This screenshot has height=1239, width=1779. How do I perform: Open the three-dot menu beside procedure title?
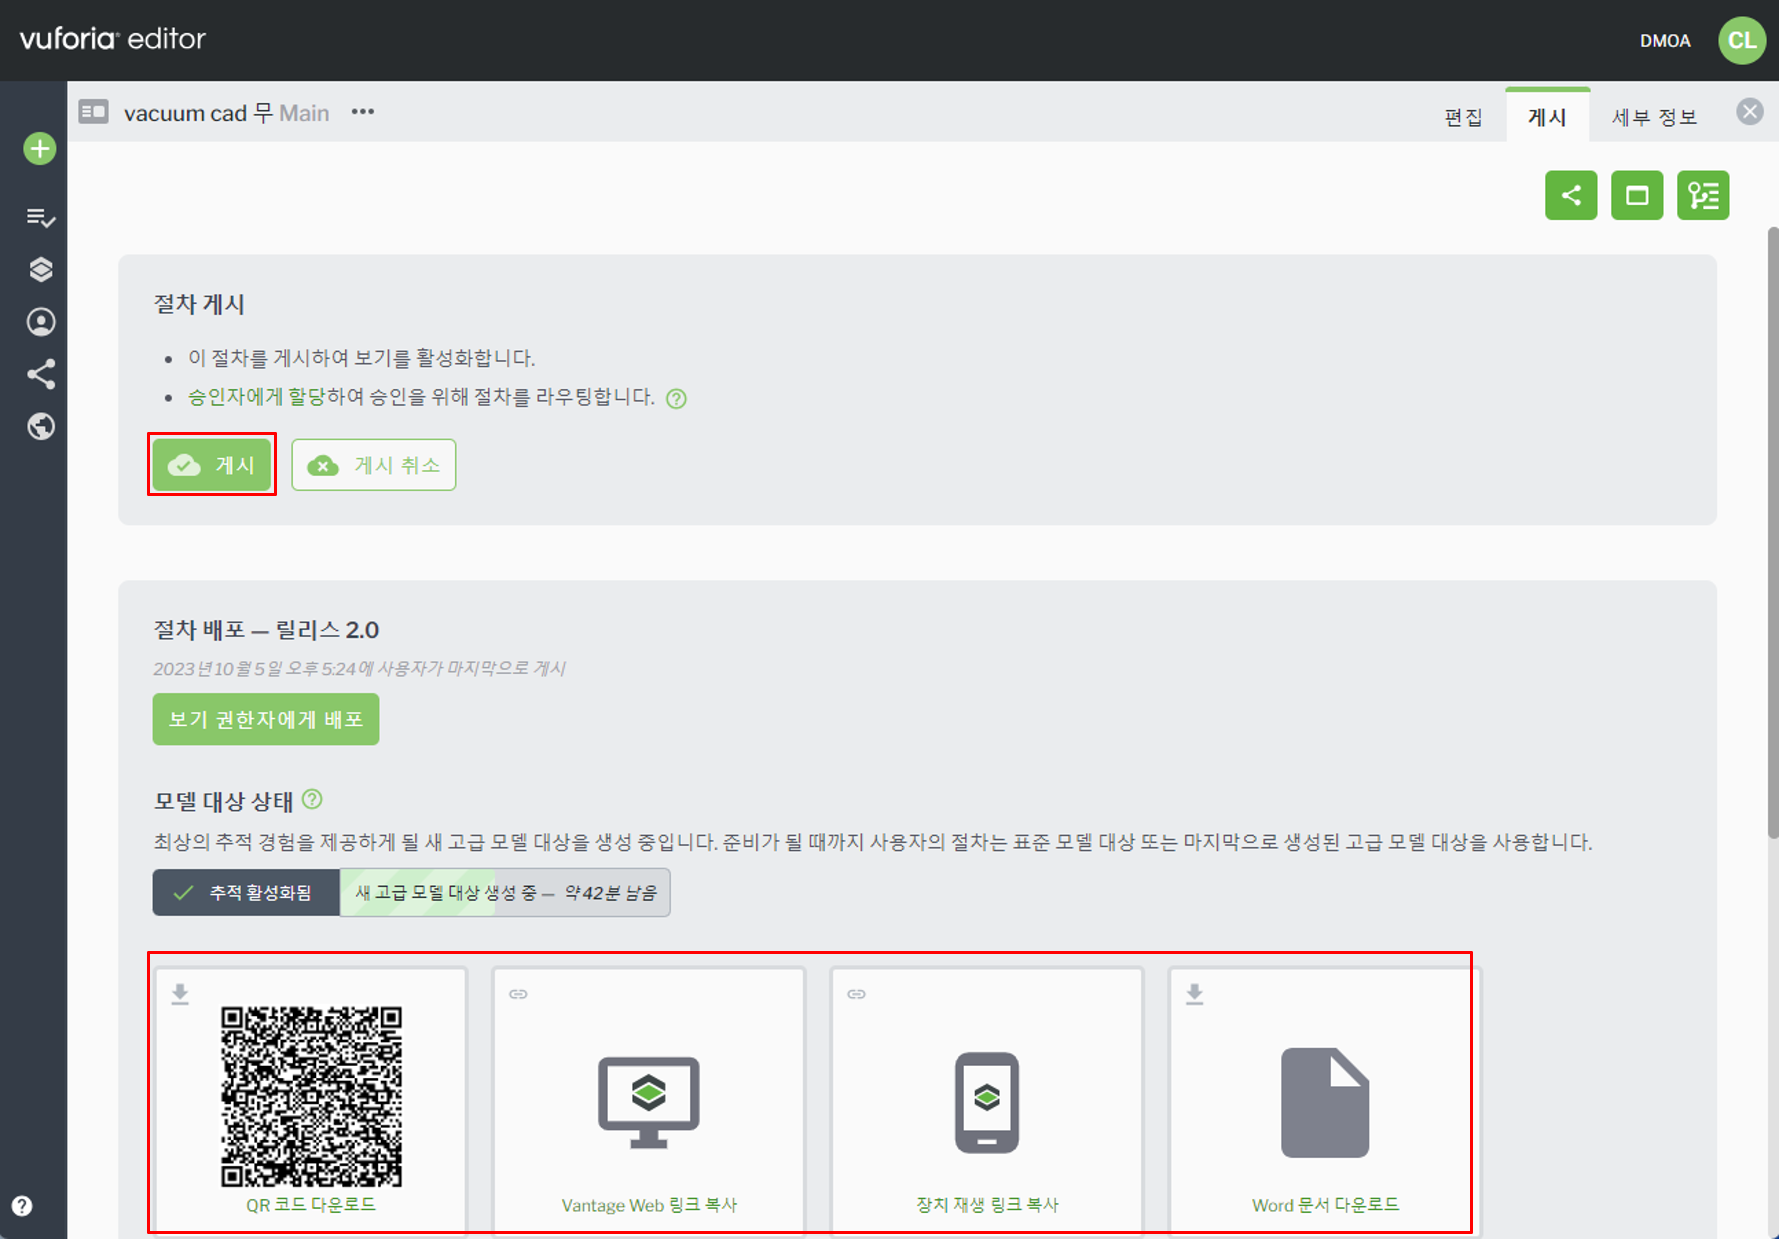pos(362,112)
